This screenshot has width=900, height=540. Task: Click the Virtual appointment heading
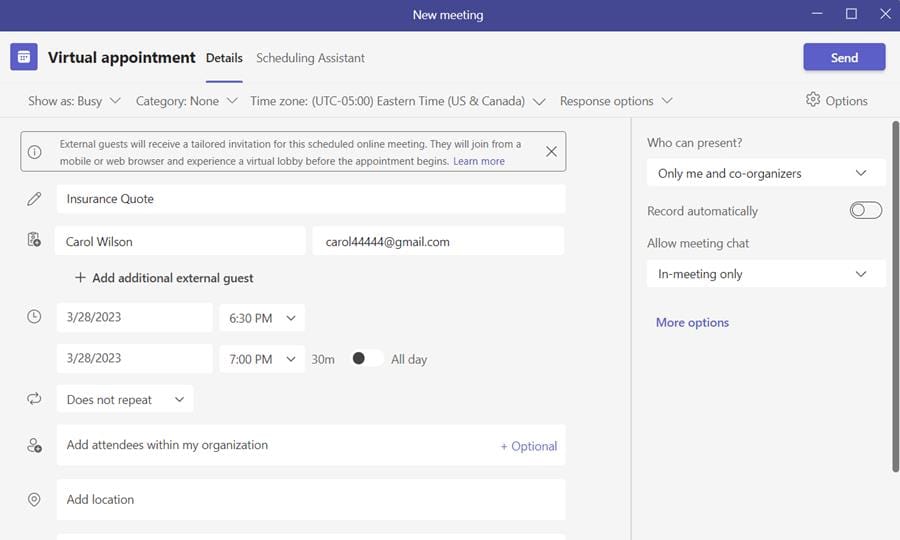[122, 57]
